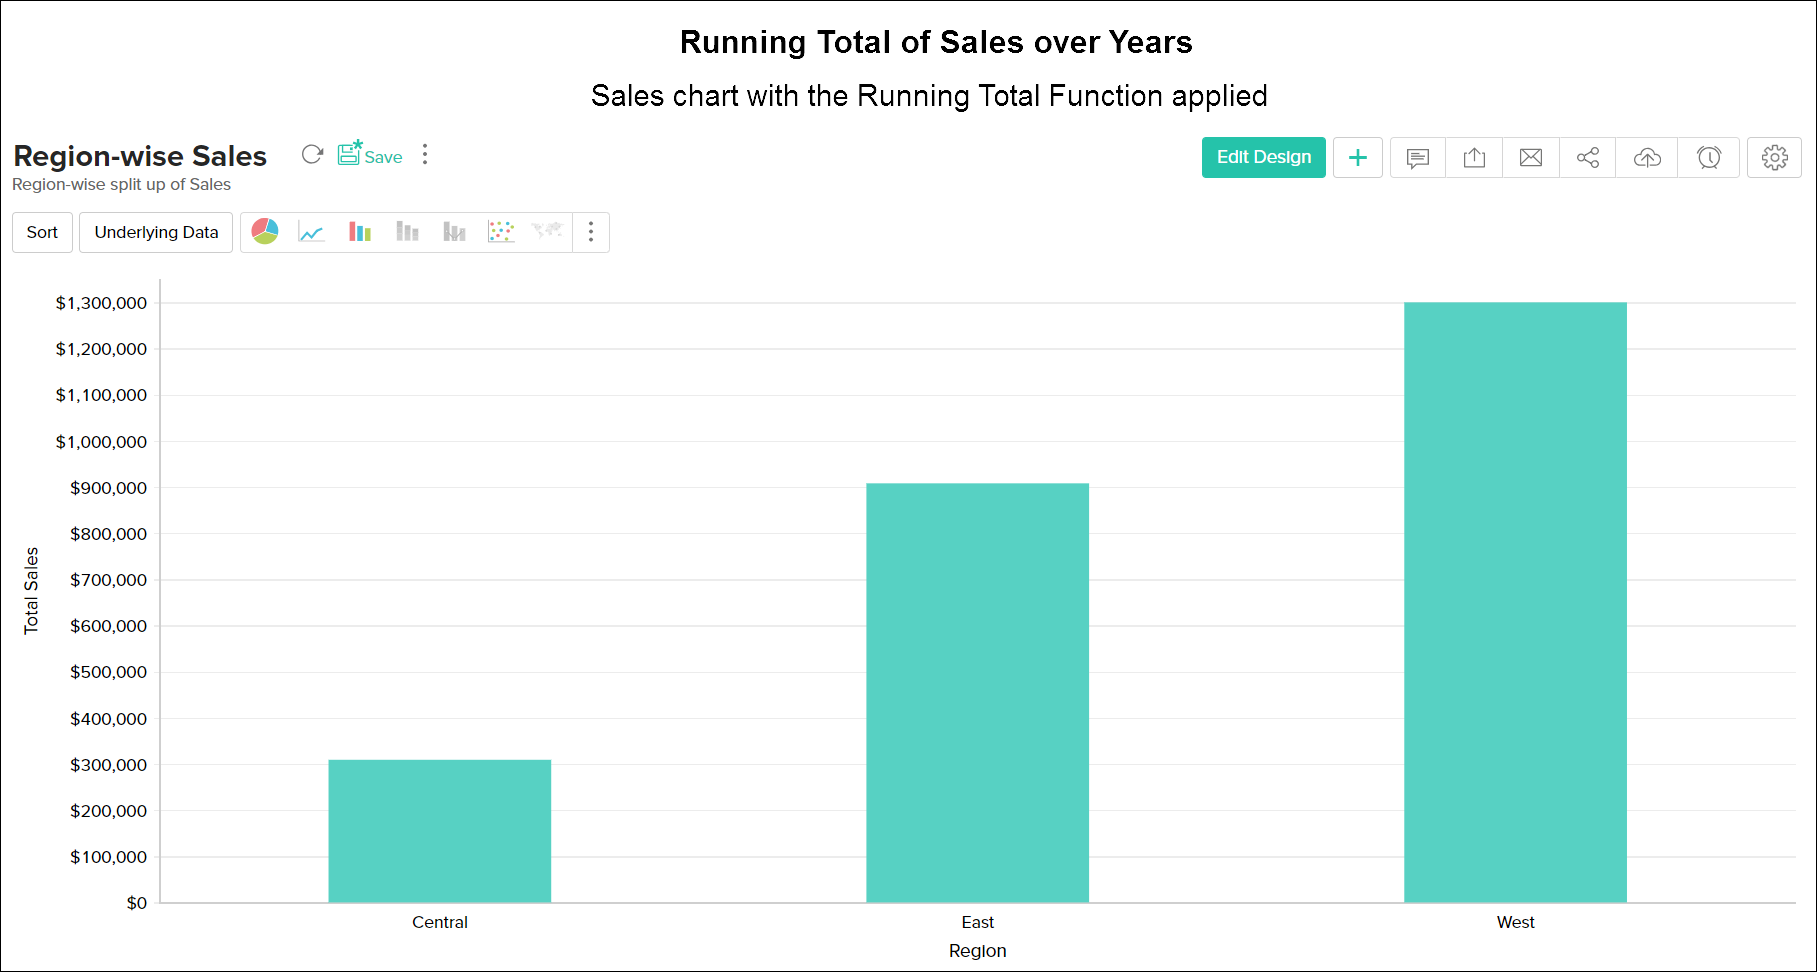This screenshot has width=1817, height=972.
Task: Click the refresh icon beside the report title
Action: click(312, 155)
